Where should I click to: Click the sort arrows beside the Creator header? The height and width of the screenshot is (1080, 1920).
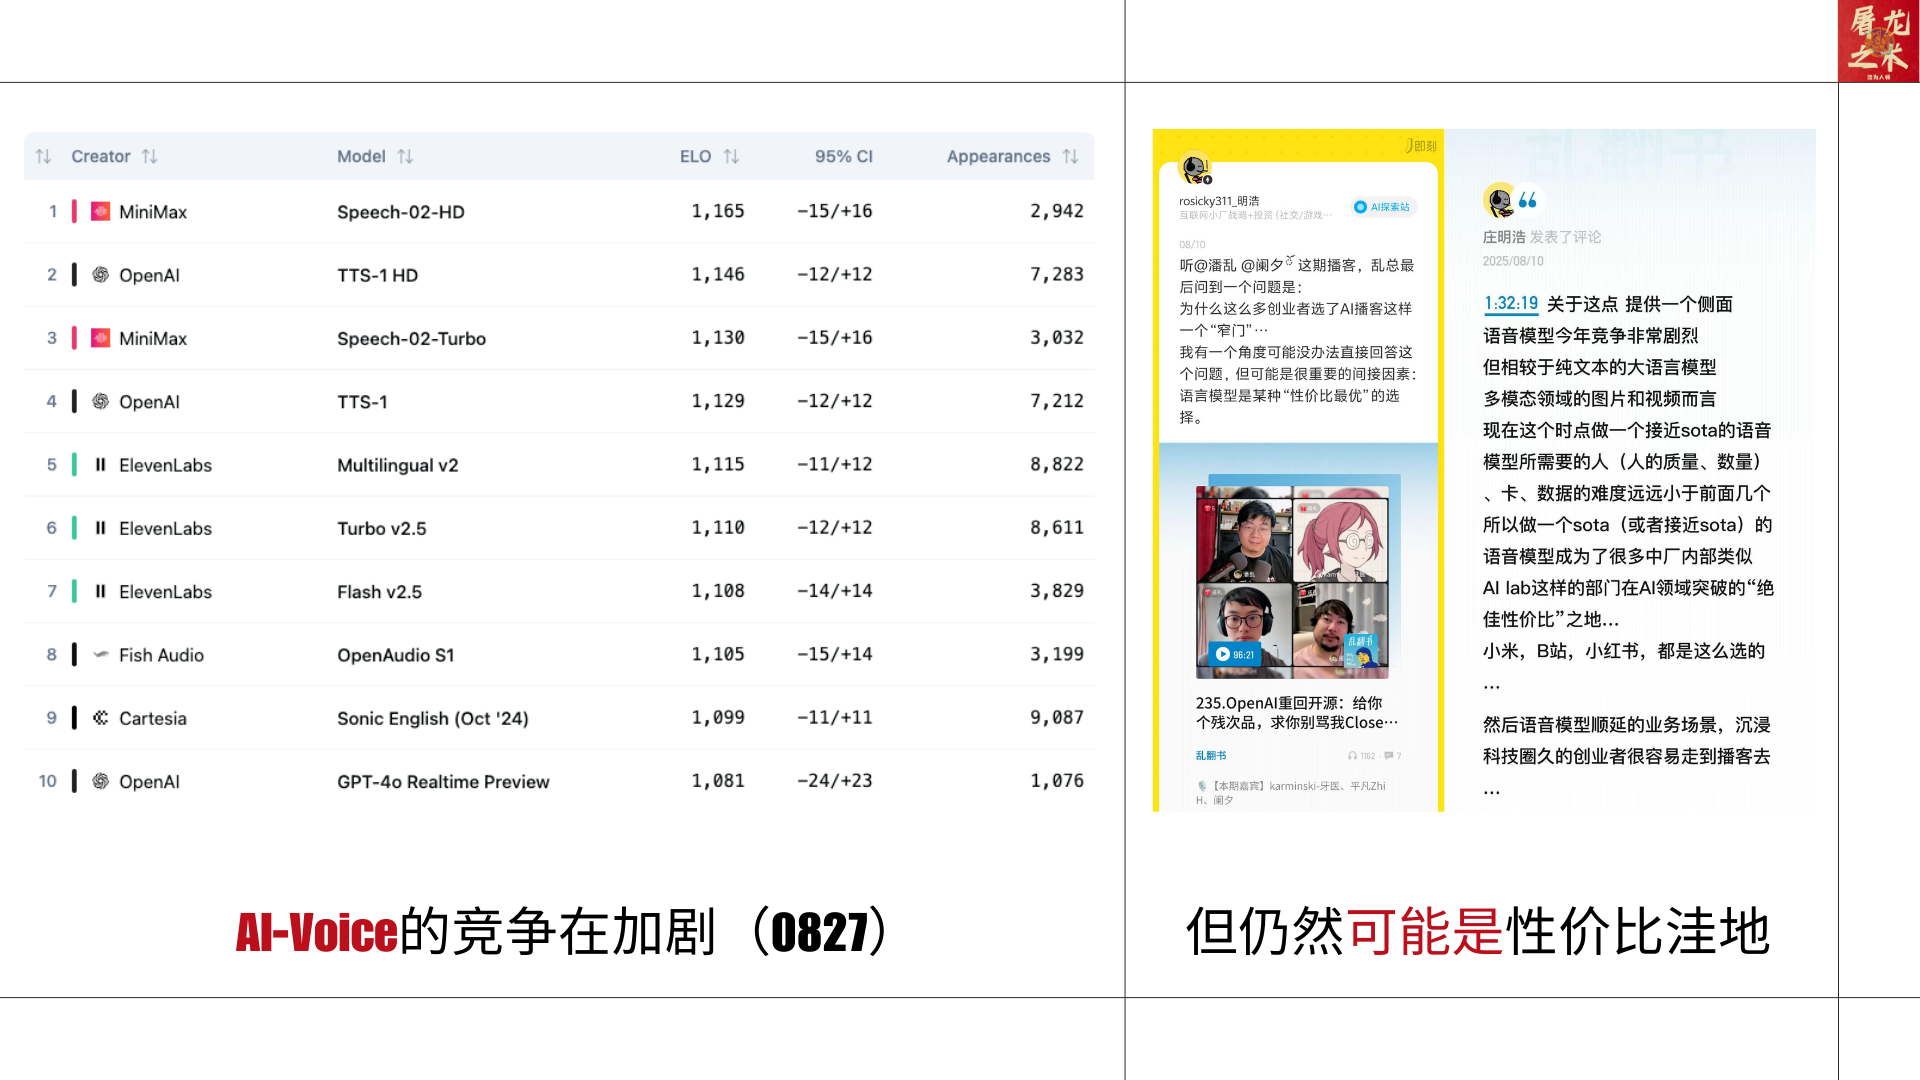[x=150, y=157]
